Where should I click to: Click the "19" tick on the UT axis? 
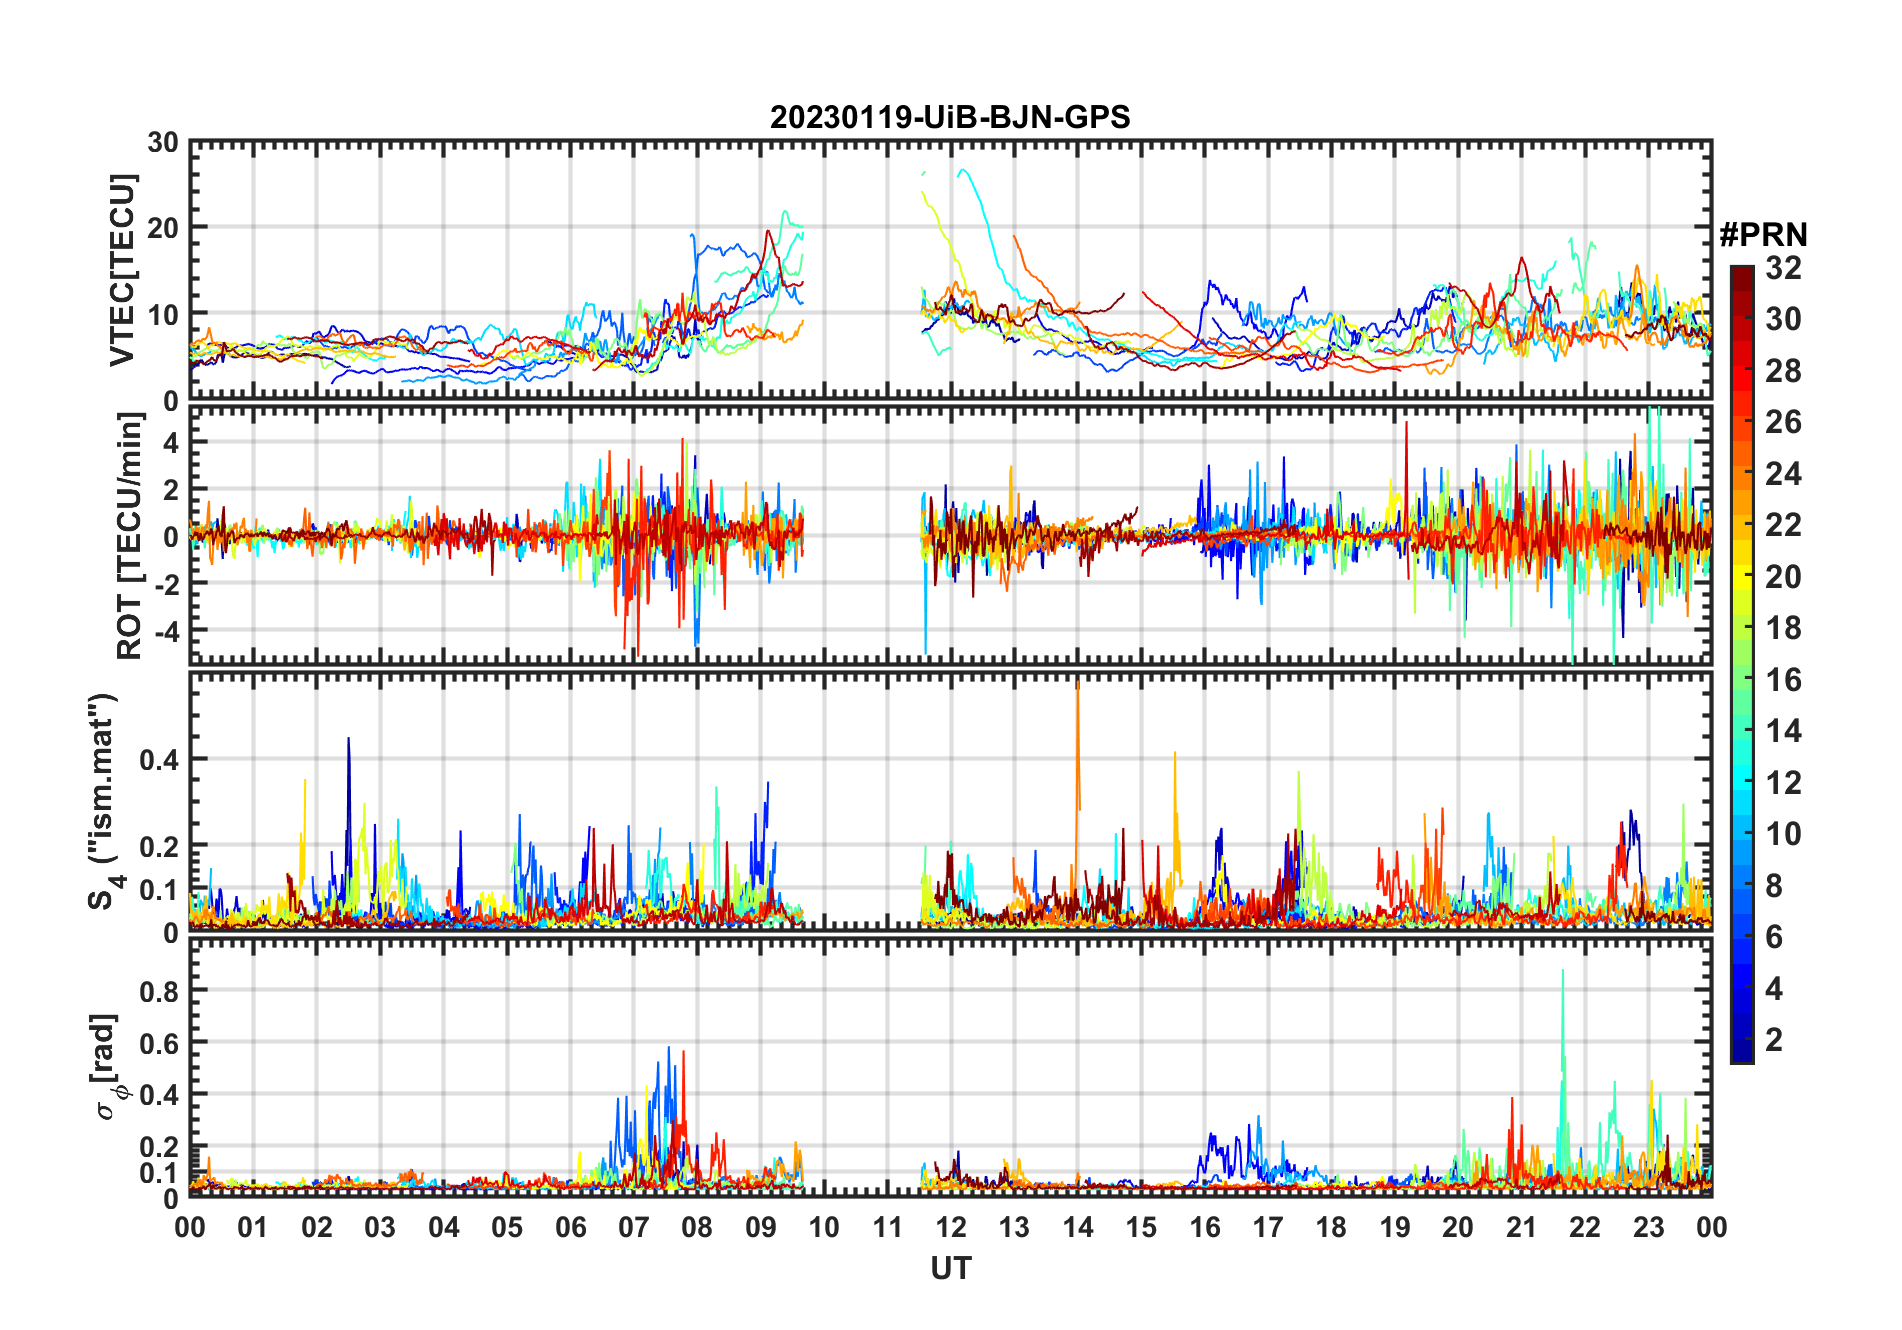click(x=1395, y=1227)
